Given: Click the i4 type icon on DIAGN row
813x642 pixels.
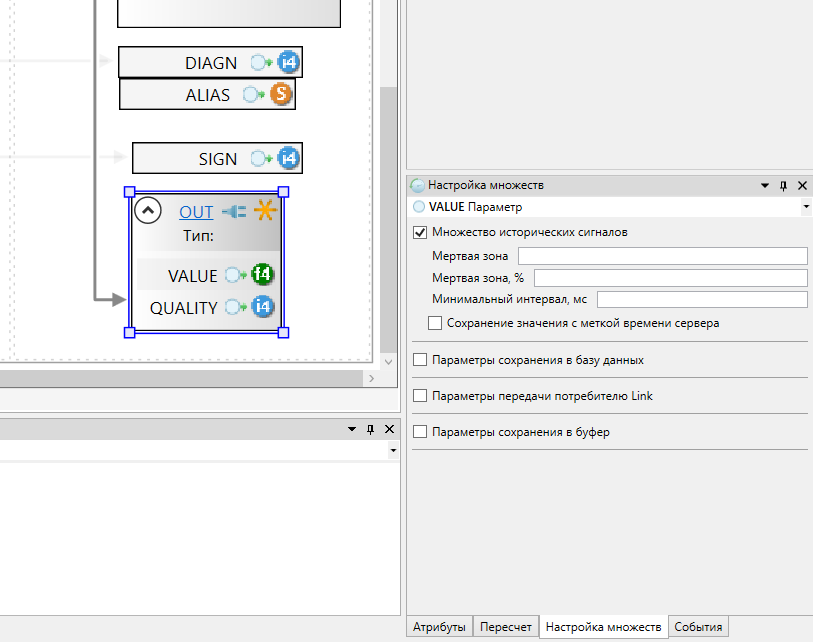Looking at the screenshot, I should coord(288,63).
